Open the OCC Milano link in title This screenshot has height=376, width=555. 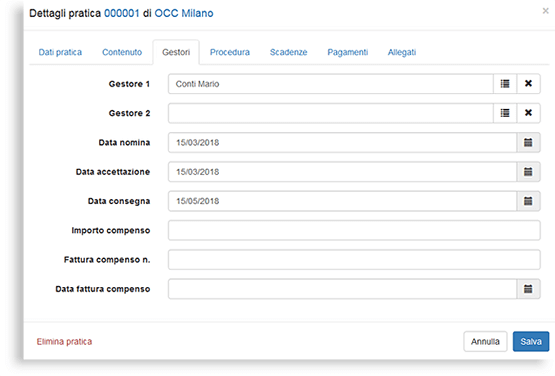pyautogui.click(x=184, y=13)
